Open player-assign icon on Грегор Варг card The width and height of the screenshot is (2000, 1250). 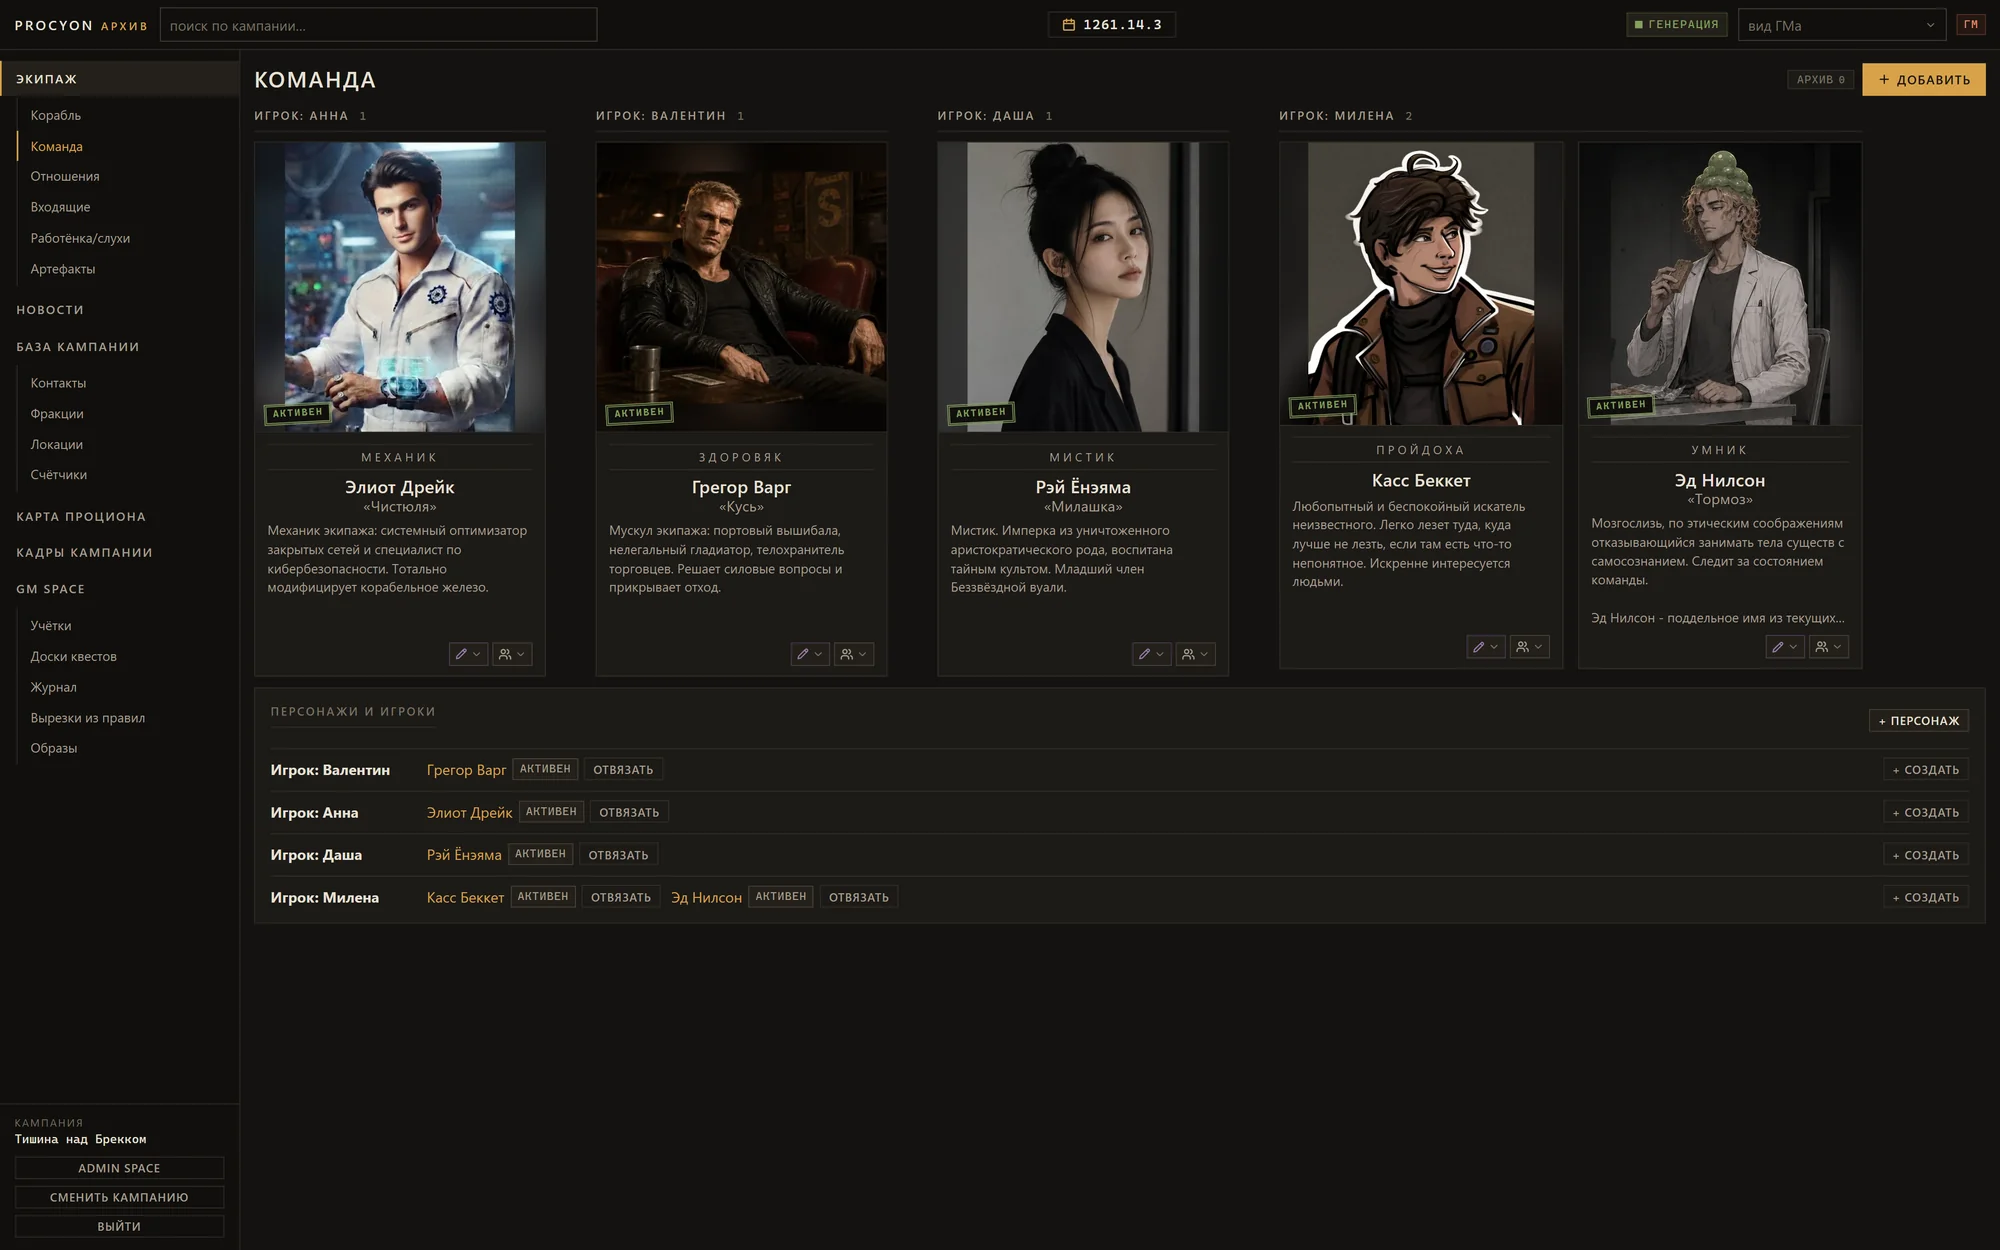(854, 654)
